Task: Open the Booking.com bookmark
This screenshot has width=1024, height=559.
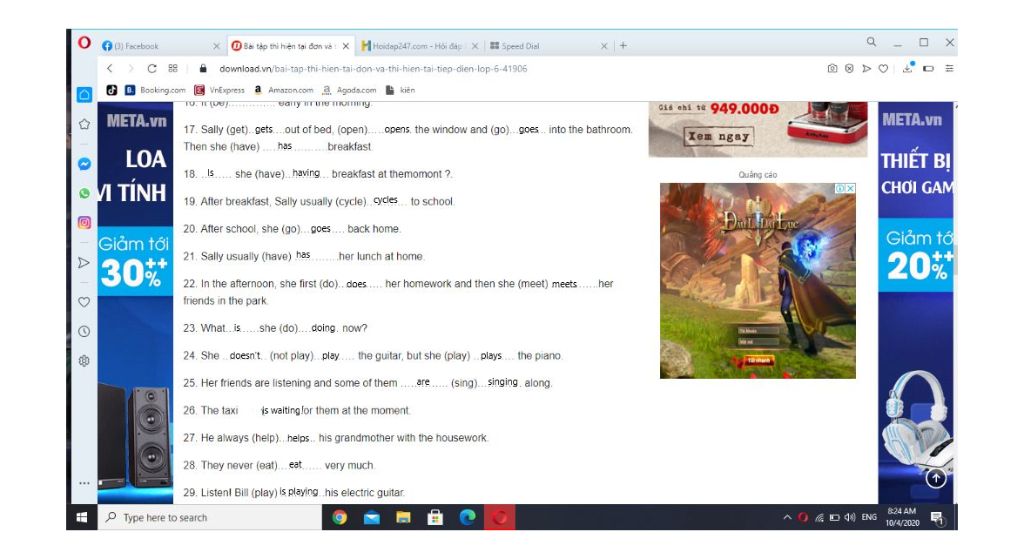Action: [155, 90]
